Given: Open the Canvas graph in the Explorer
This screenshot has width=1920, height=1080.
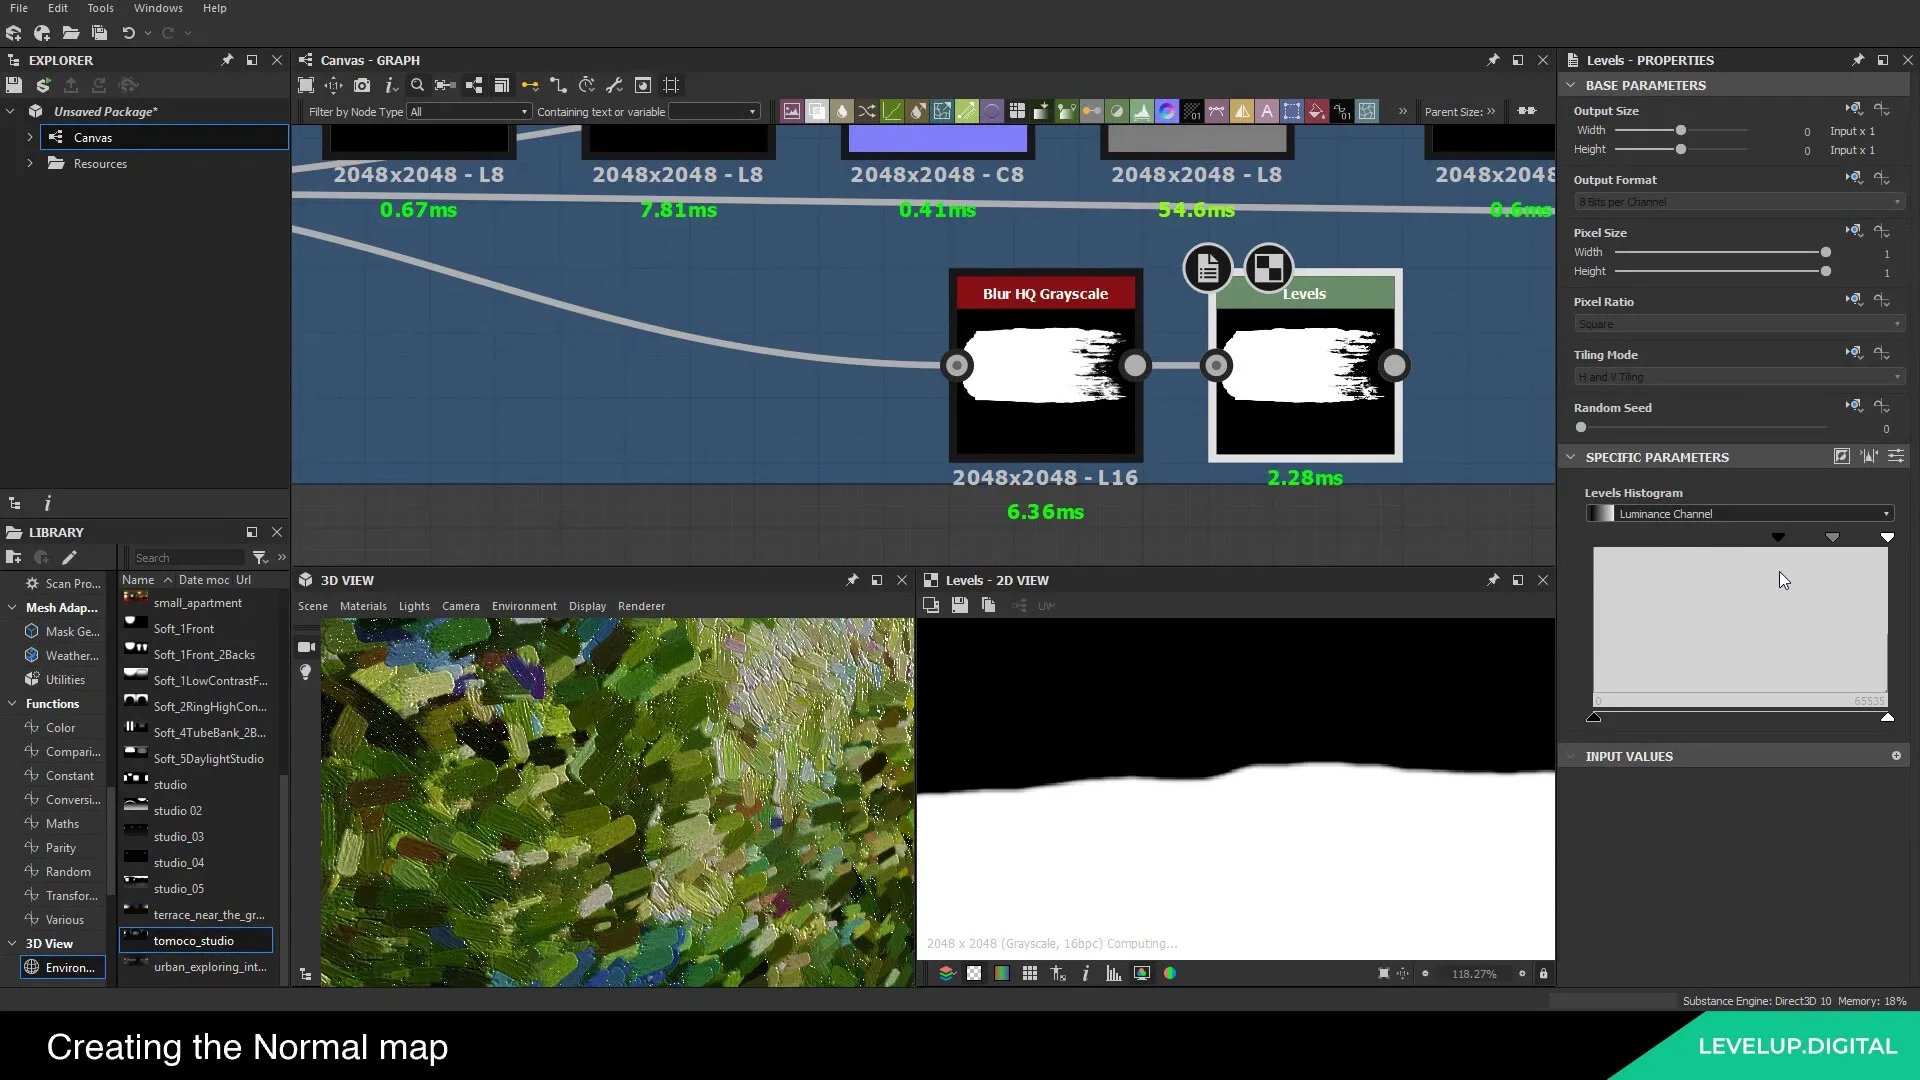Looking at the screenshot, I should [93, 137].
